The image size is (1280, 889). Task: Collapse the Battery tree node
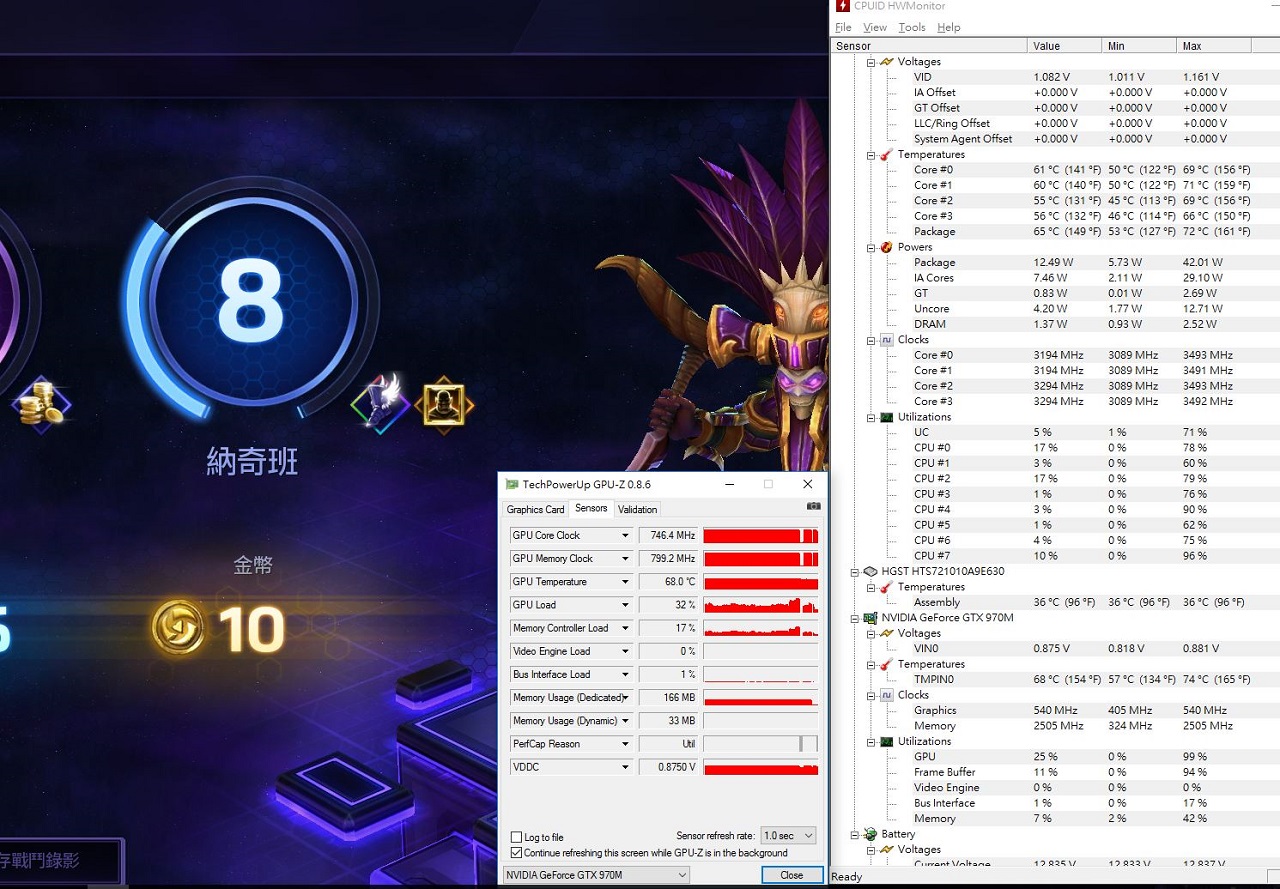pos(855,834)
